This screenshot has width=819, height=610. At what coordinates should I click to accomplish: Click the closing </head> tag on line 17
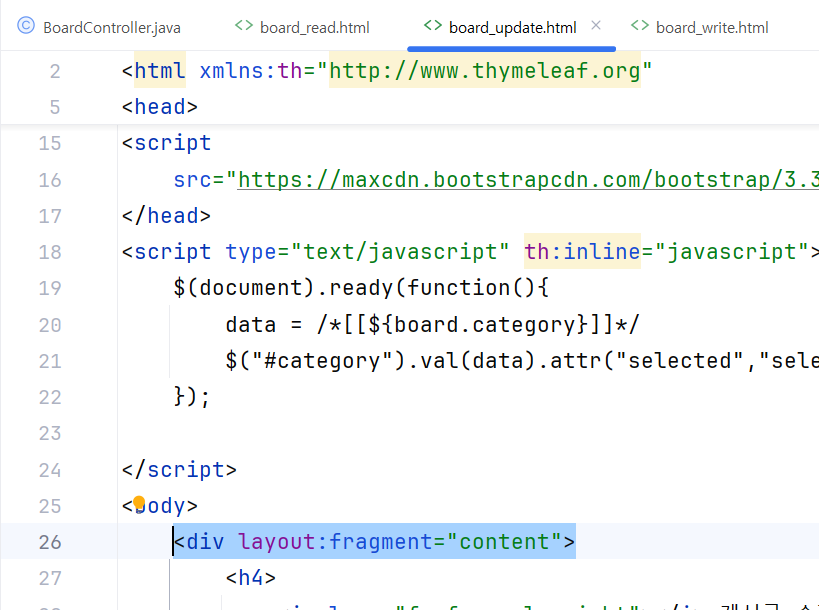coord(166,216)
